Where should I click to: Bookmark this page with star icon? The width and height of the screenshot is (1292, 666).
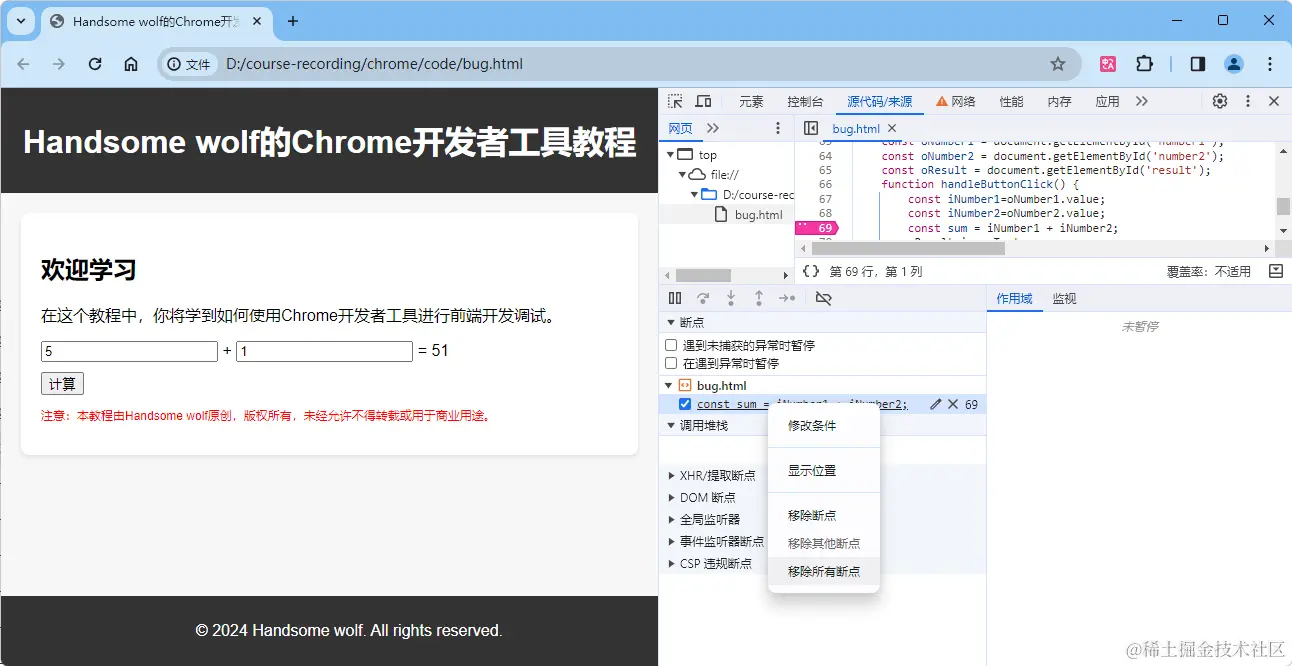[1058, 64]
